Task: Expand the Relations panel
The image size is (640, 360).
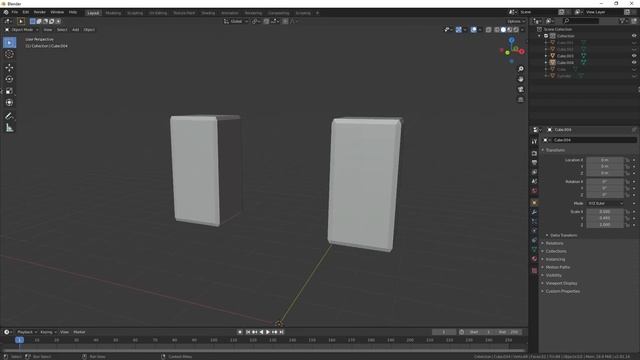Action: [x=554, y=243]
